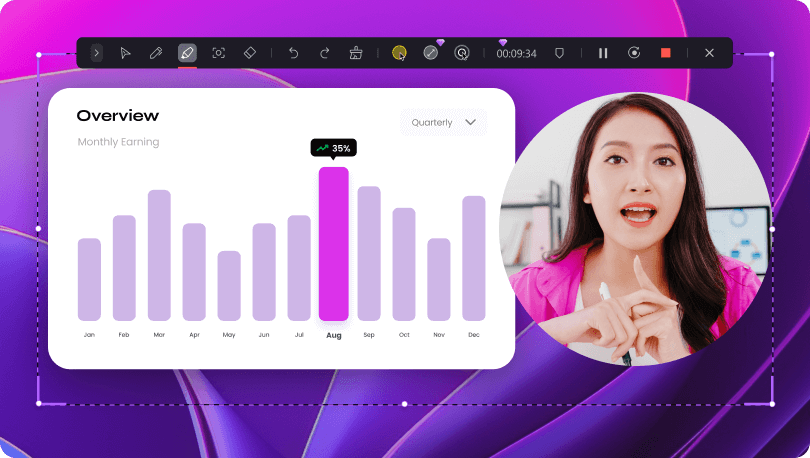Click the Aug month label
The image size is (810, 458).
pos(334,336)
